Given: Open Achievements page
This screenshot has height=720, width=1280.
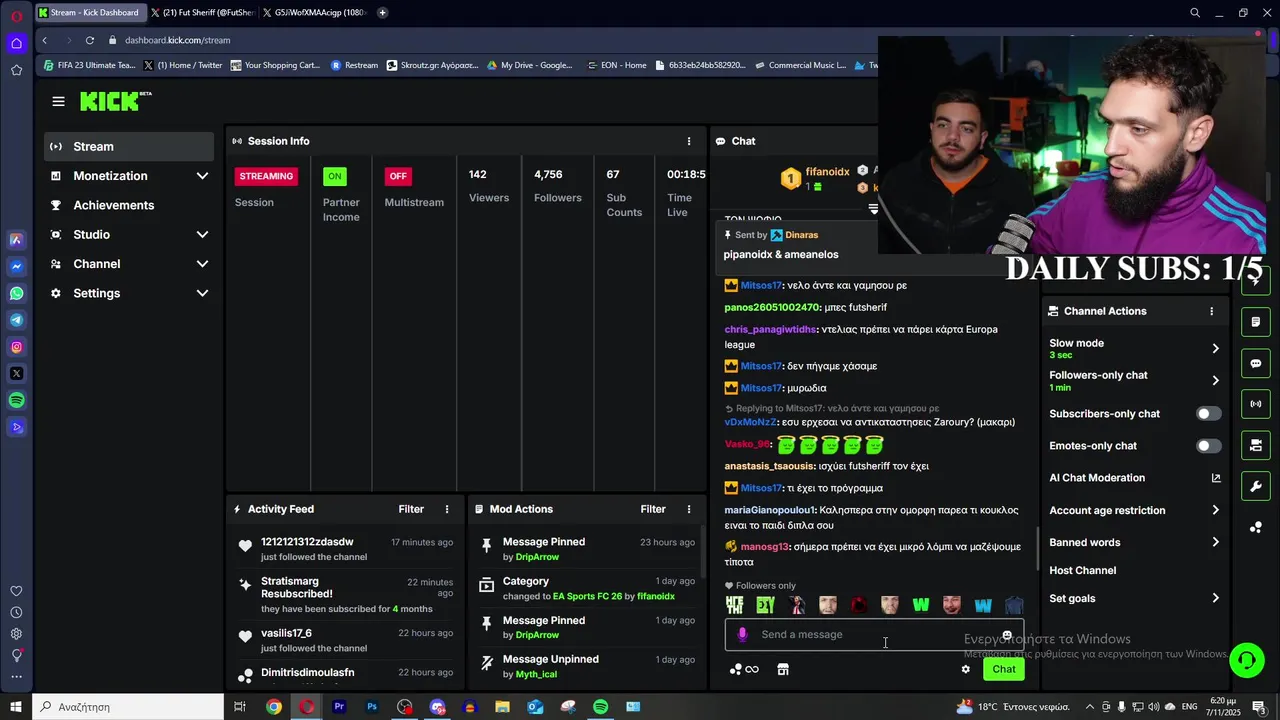Looking at the screenshot, I should point(129,205).
